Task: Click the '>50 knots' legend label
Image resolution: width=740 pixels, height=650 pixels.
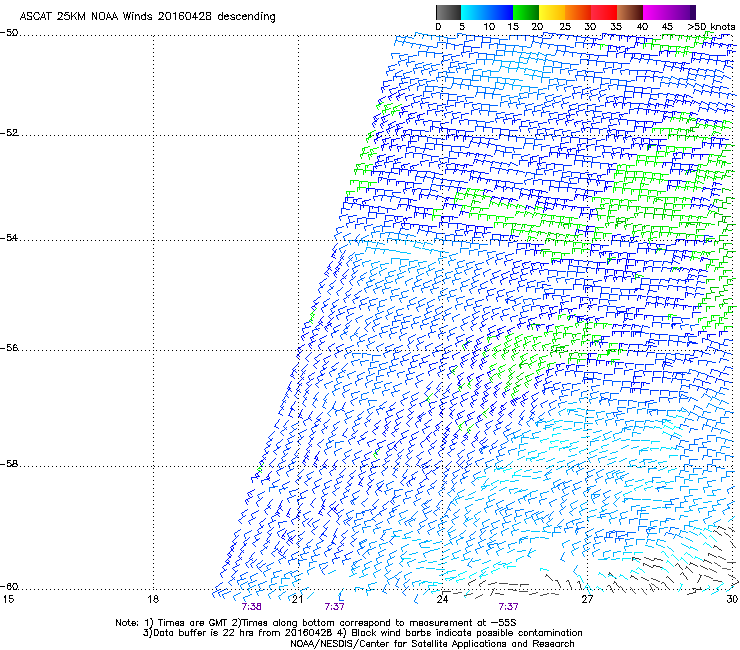Action: pos(711,27)
